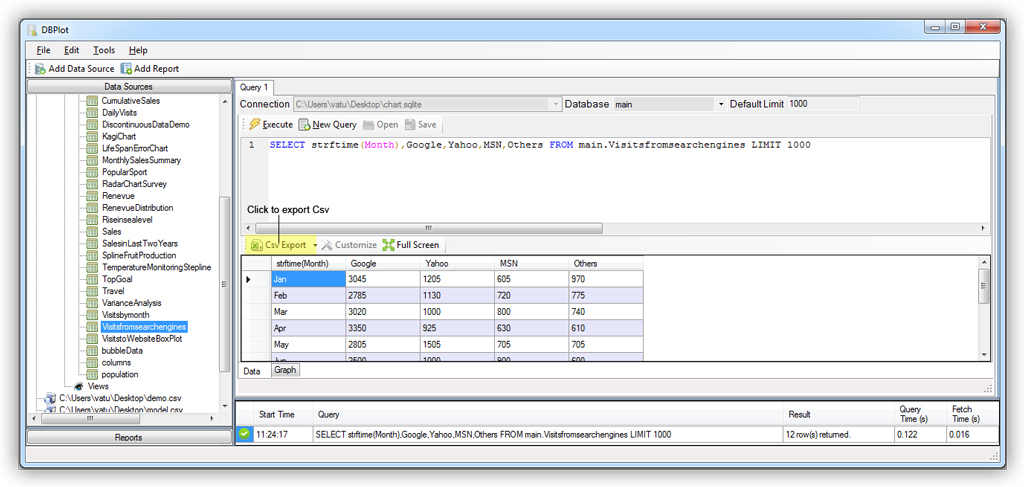The image size is (1024, 487).
Task: Click the green success status icon
Action: pos(245,435)
